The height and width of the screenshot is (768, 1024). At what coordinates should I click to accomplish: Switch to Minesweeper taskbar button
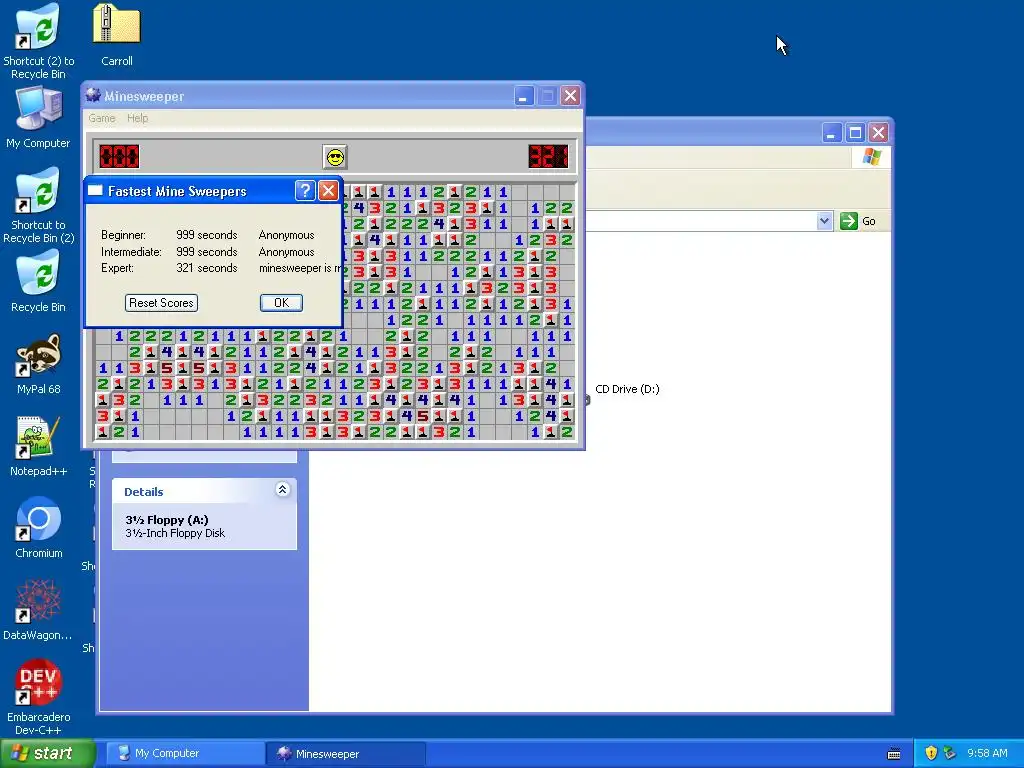(x=346, y=753)
